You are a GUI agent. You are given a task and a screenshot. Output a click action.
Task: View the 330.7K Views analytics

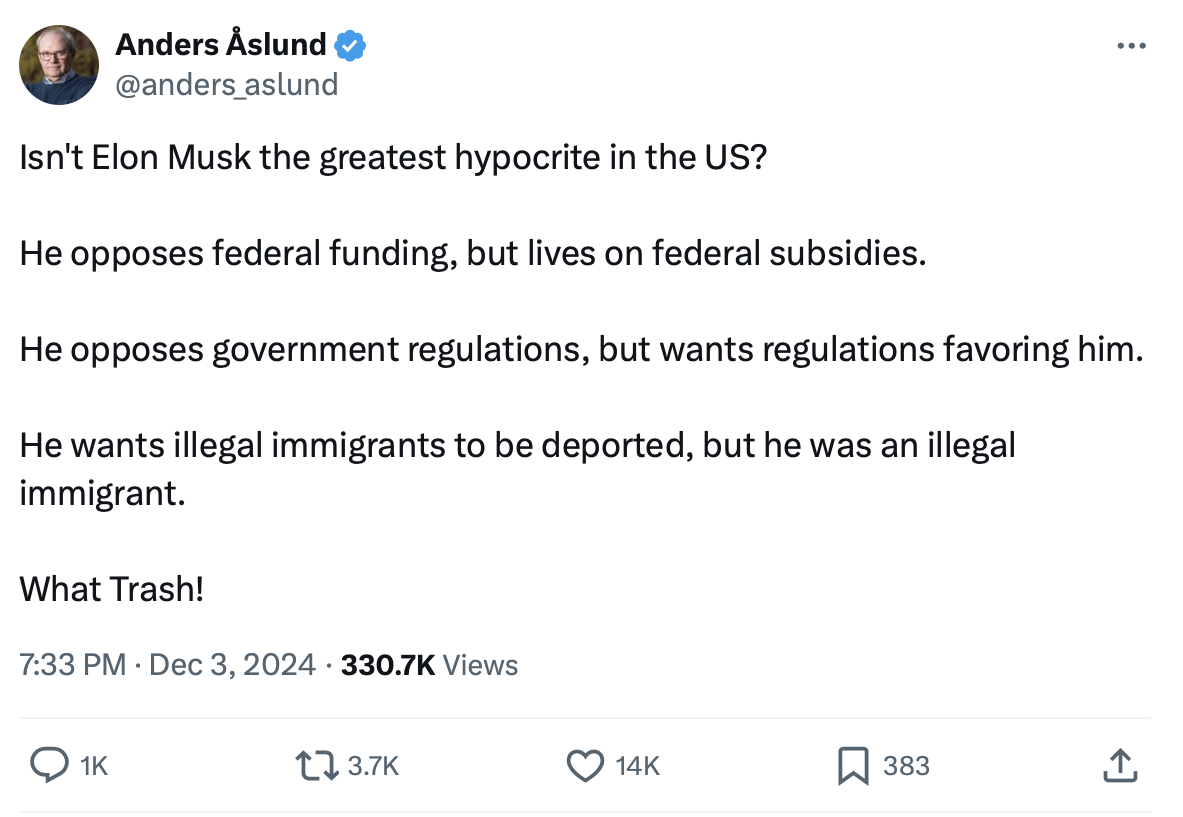tap(429, 665)
